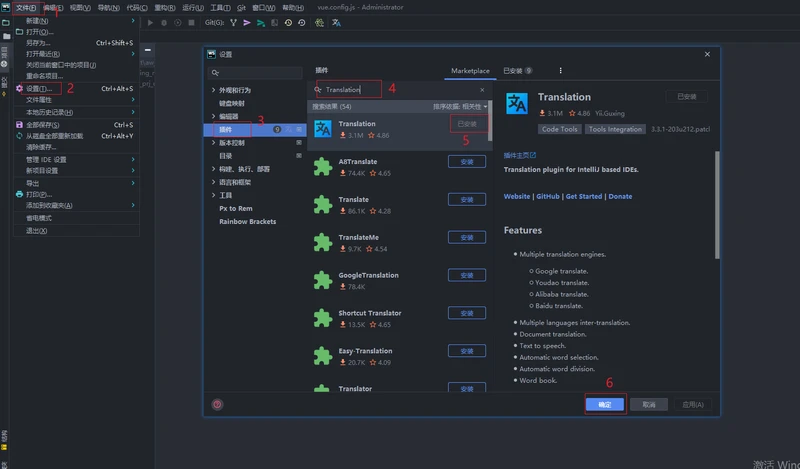Click the Stop square icon in the toolbar
This screenshot has height=469, width=800.
click(191, 22)
